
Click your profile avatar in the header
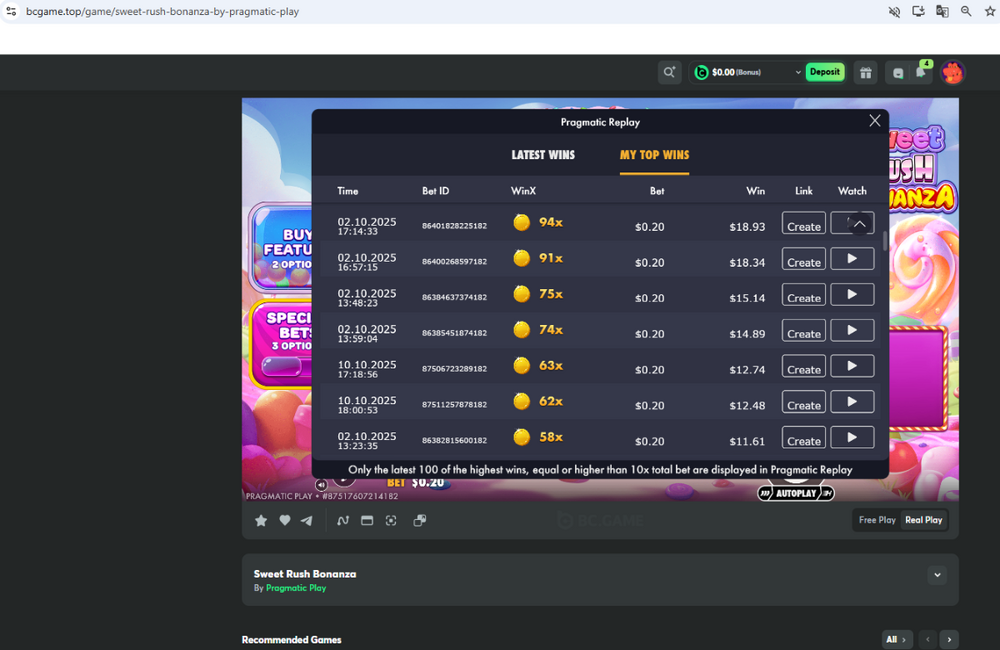coord(952,72)
